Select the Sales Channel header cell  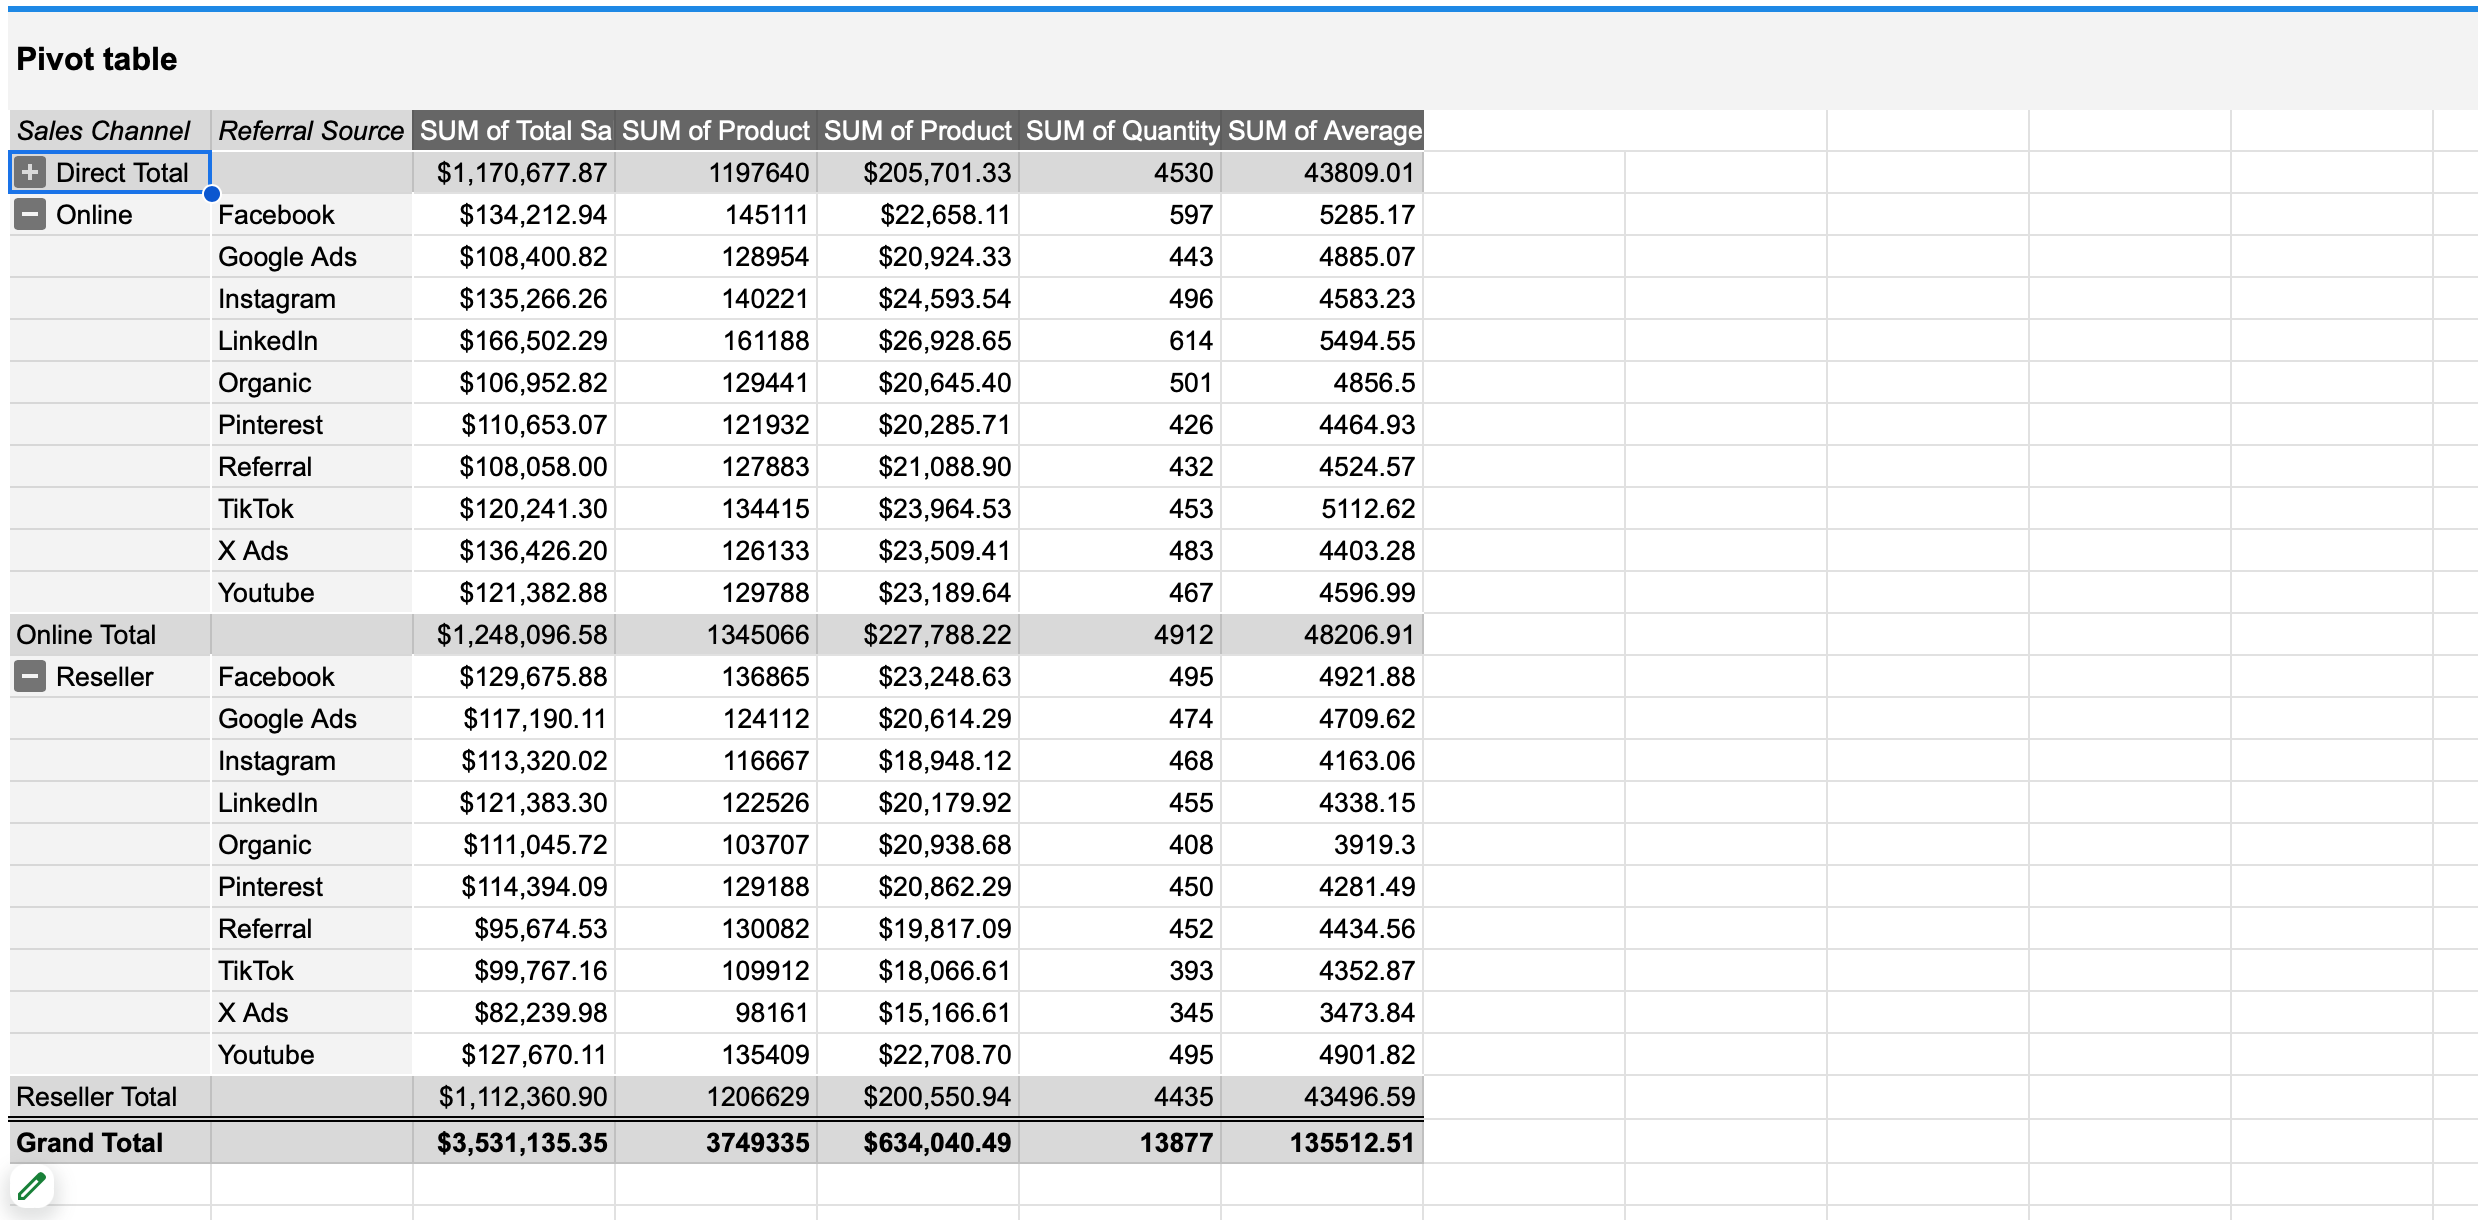point(110,131)
